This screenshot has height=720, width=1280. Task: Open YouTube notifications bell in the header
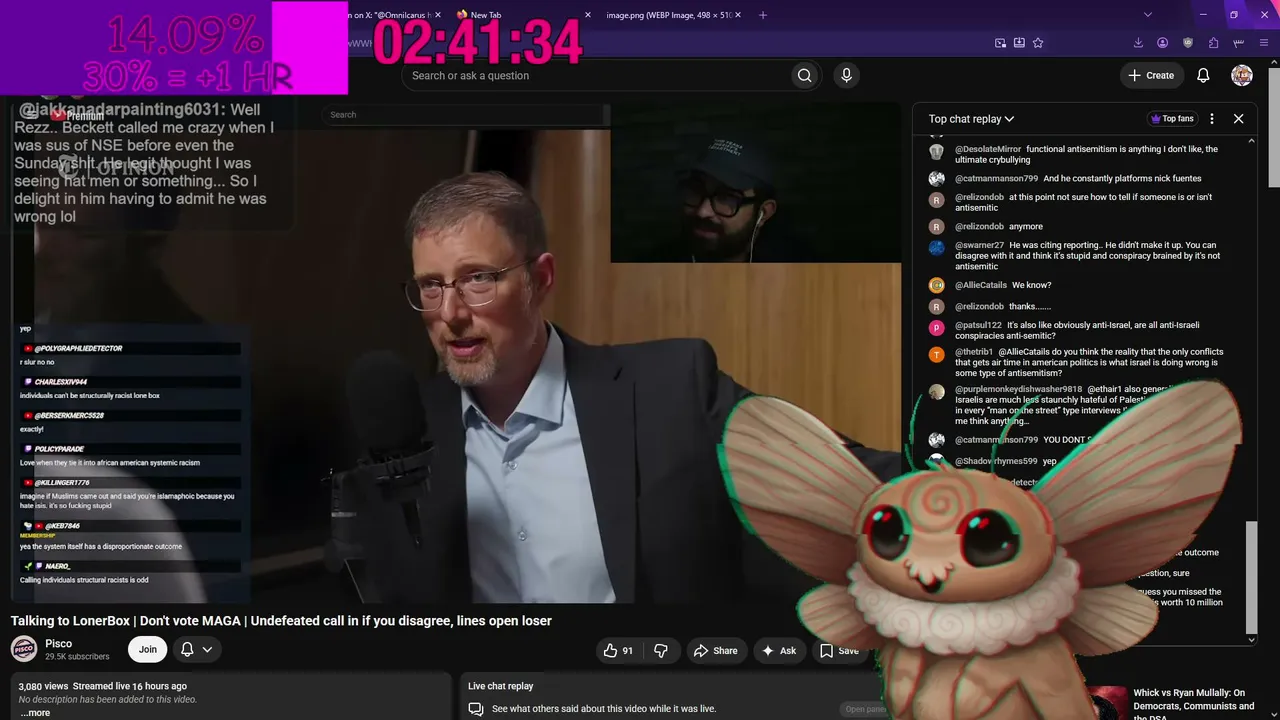click(x=1203, y=75)
